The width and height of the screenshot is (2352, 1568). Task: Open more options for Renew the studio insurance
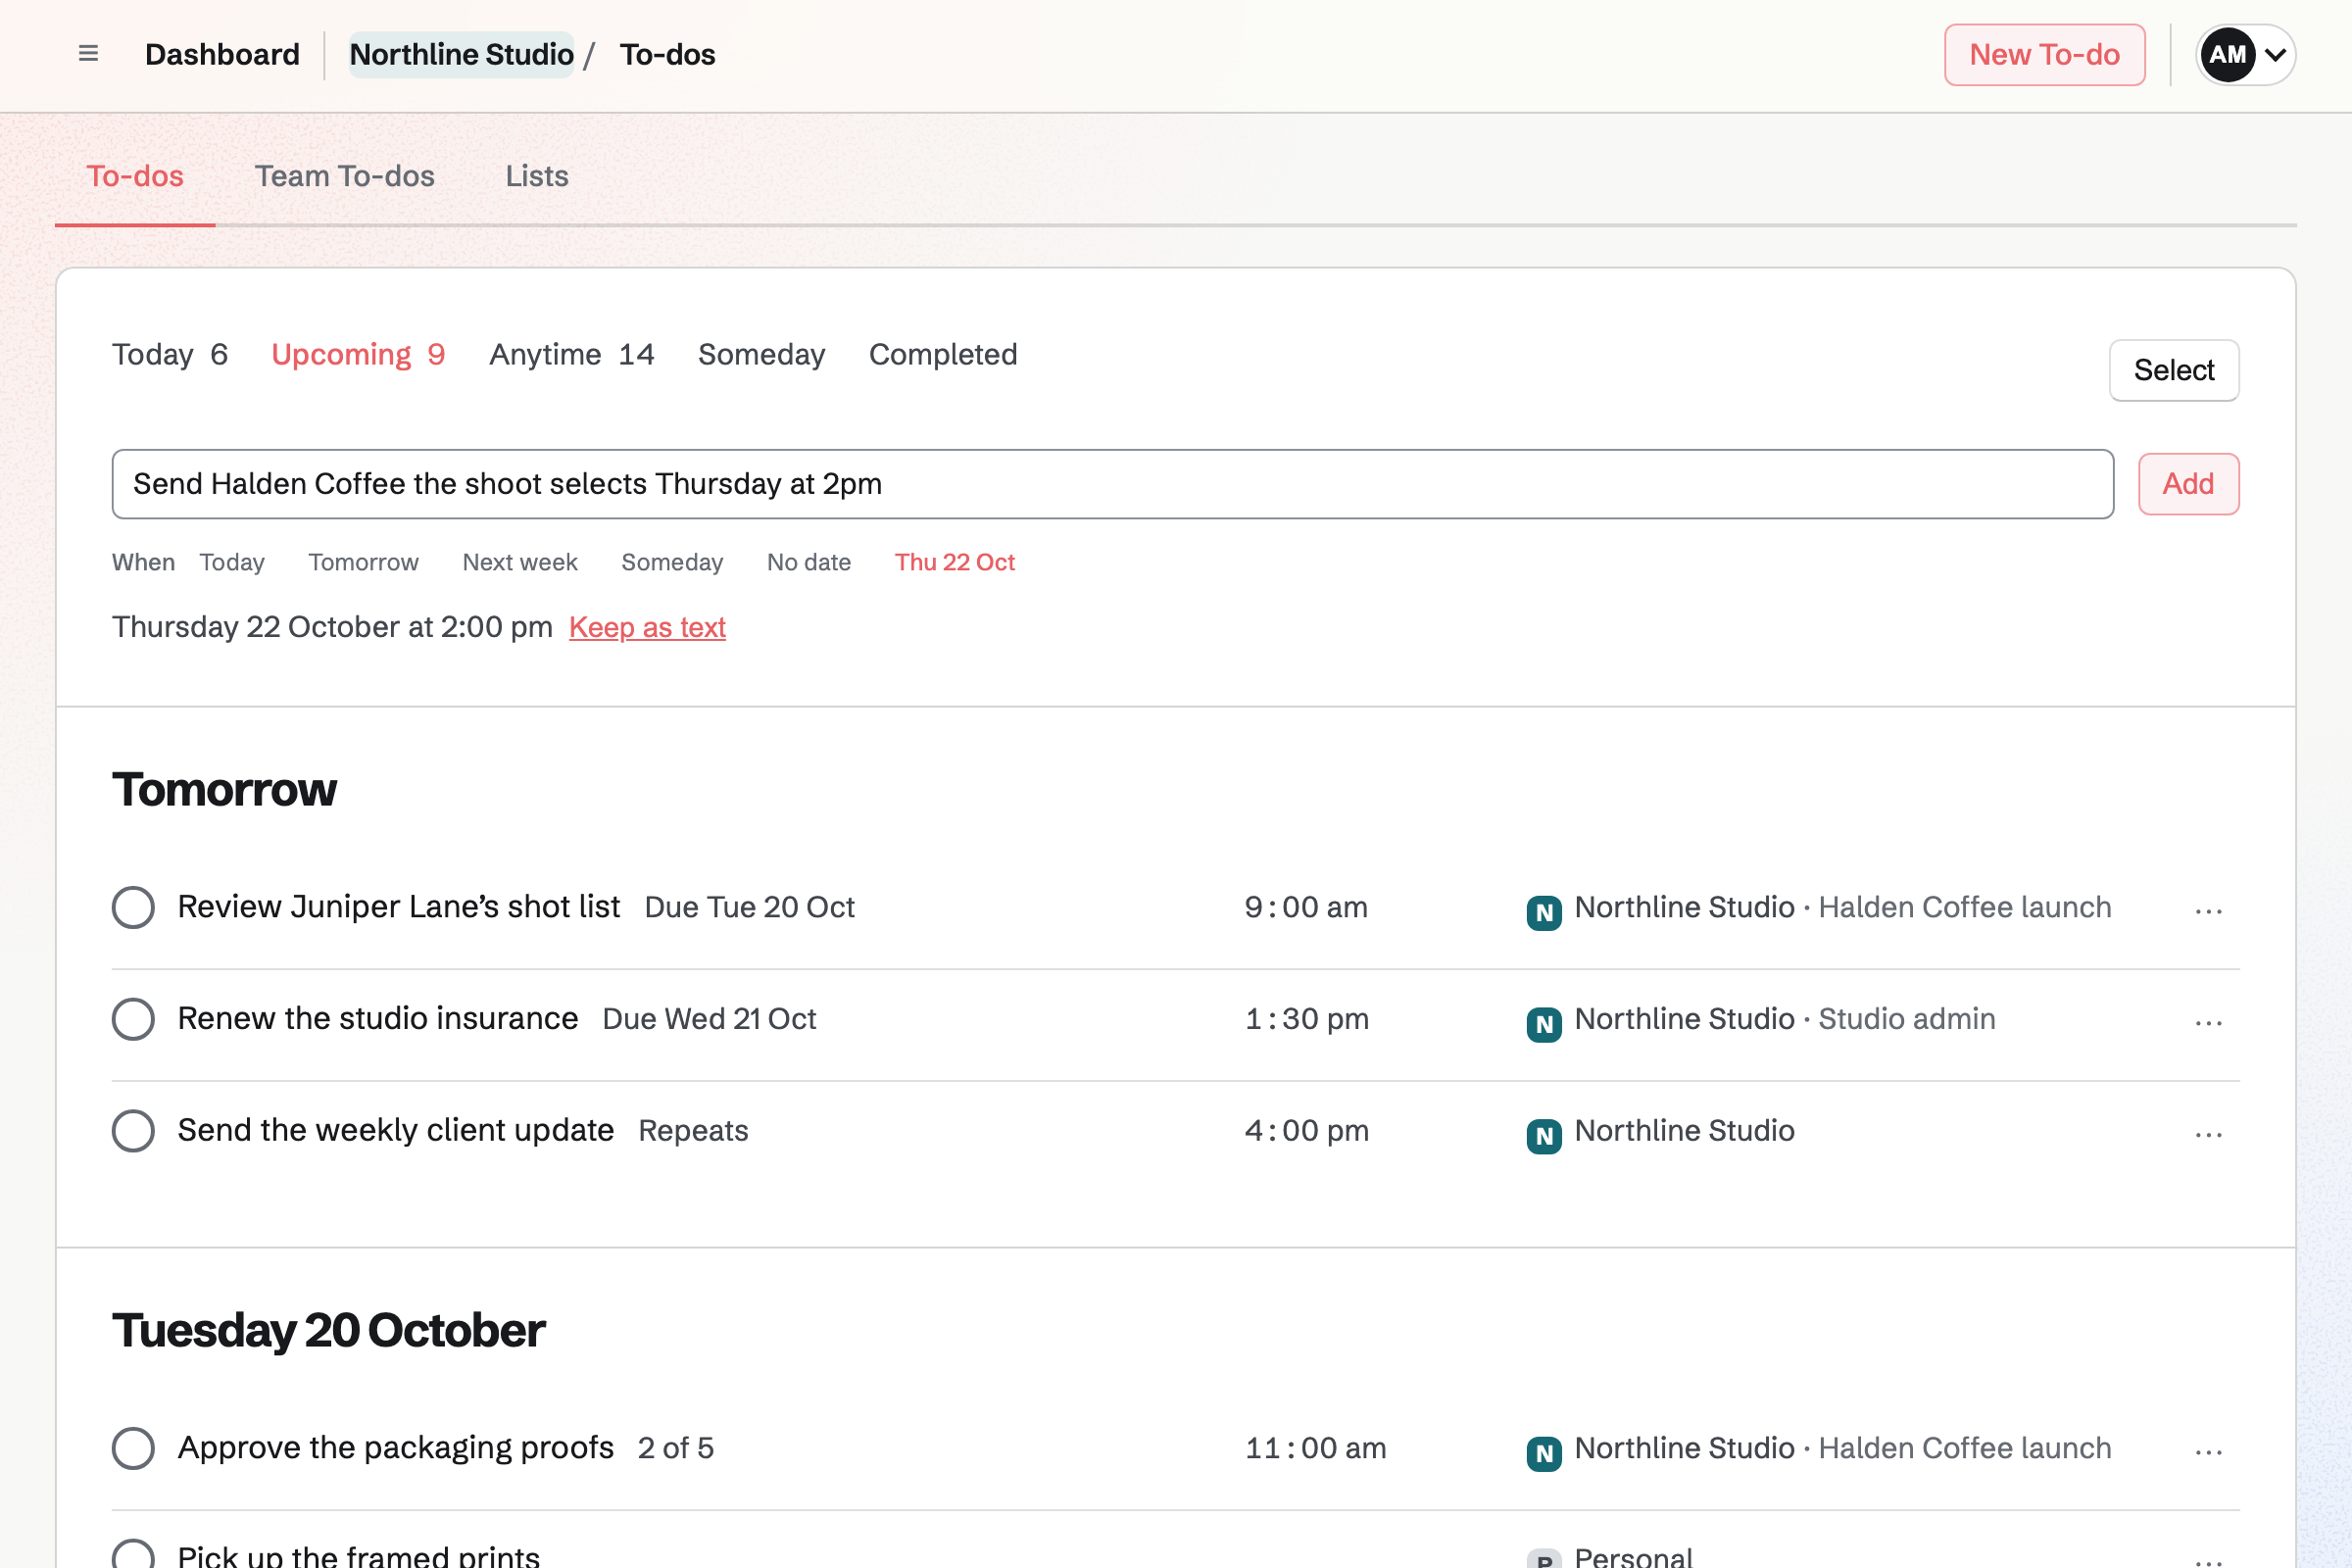[x=2208, y=1023]
